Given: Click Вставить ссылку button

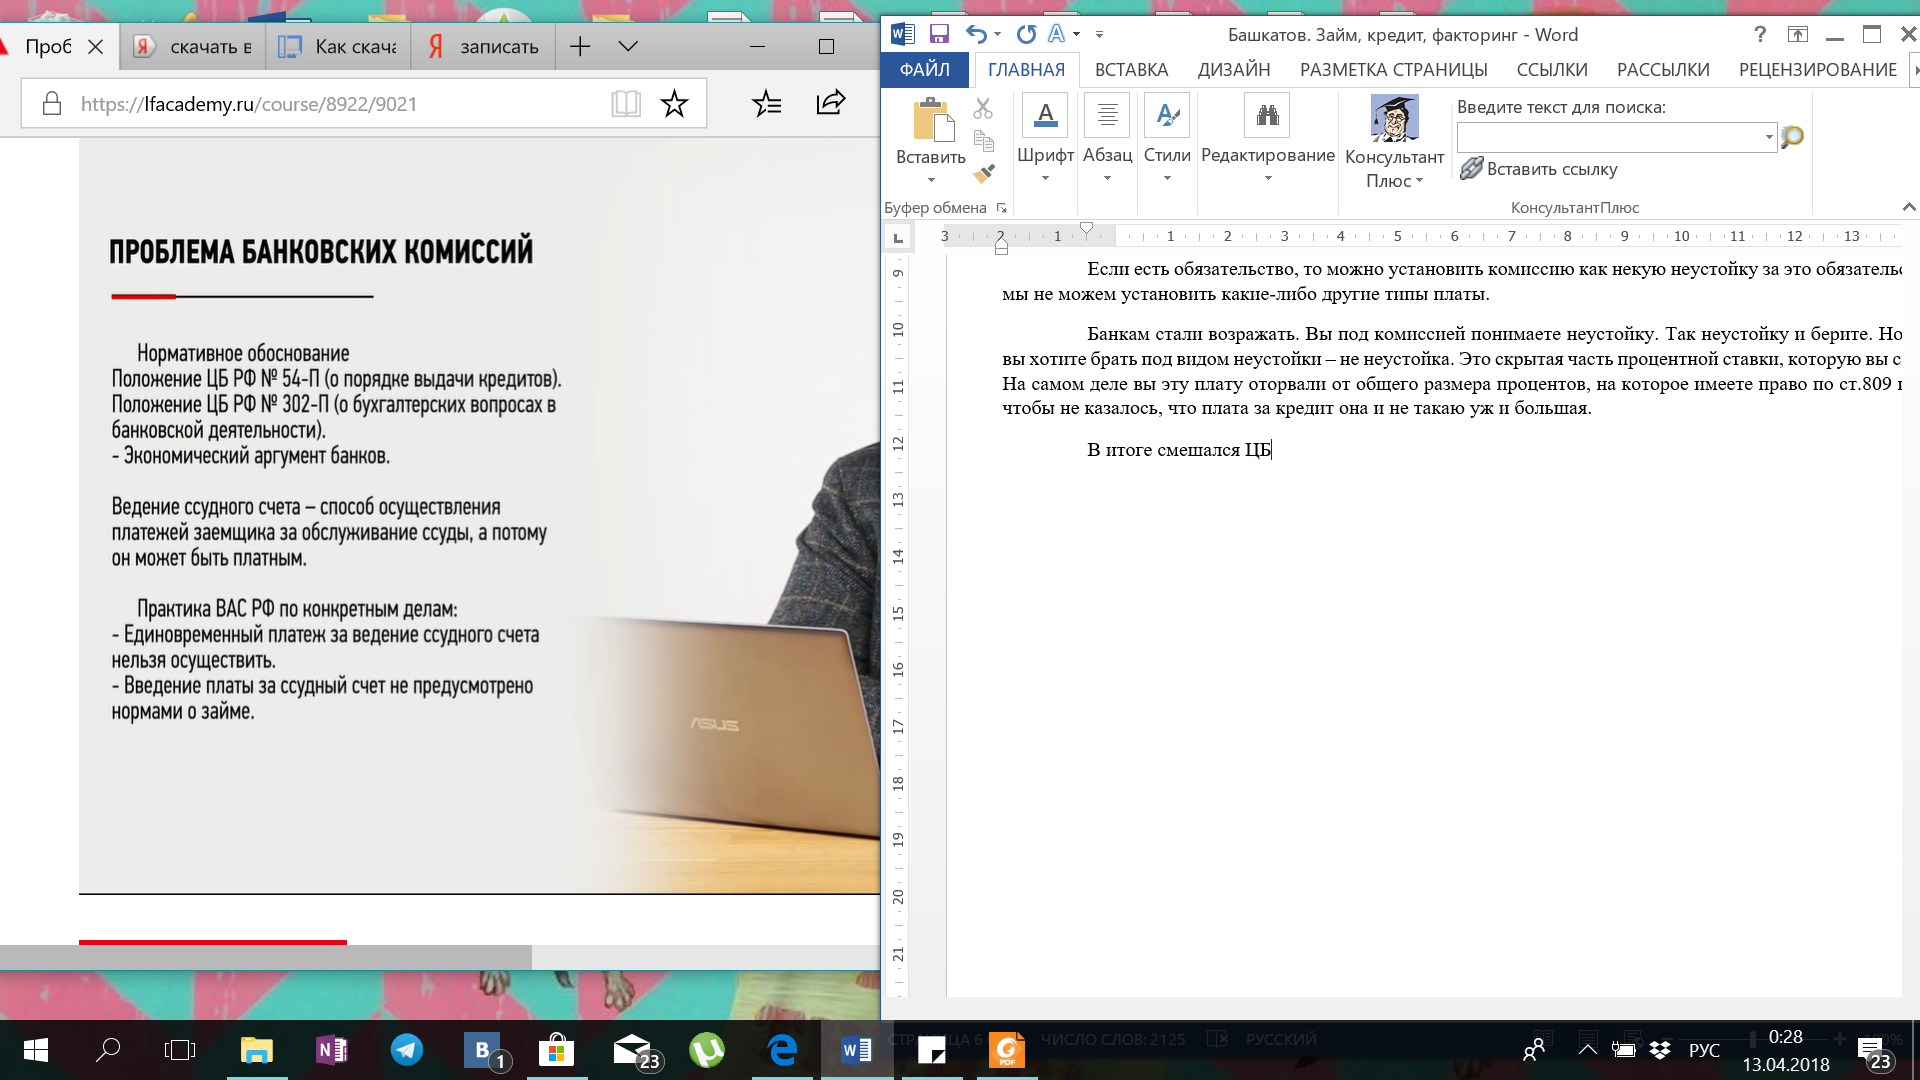Looking at the screenshot, I should click(x=1539, y=169).
